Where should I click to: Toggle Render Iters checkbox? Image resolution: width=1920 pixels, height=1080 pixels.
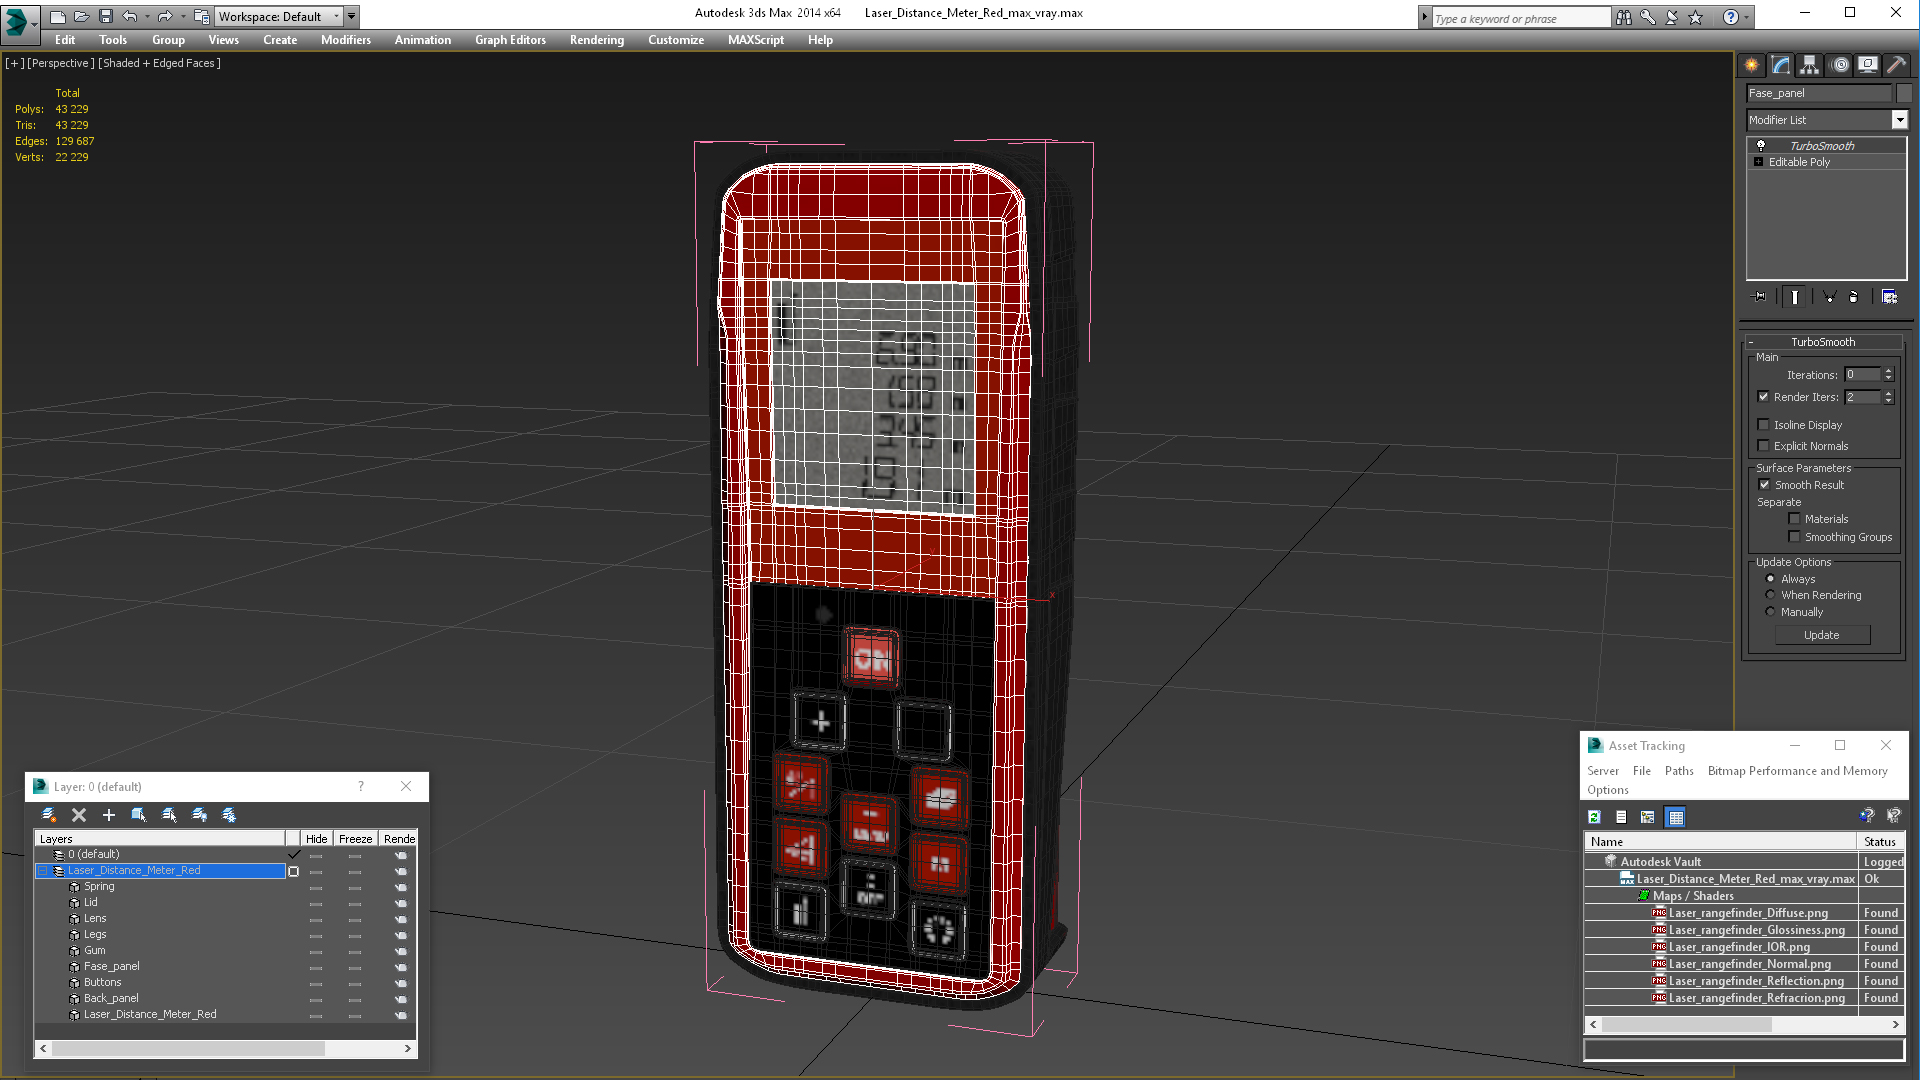(x=1764, y=397)
